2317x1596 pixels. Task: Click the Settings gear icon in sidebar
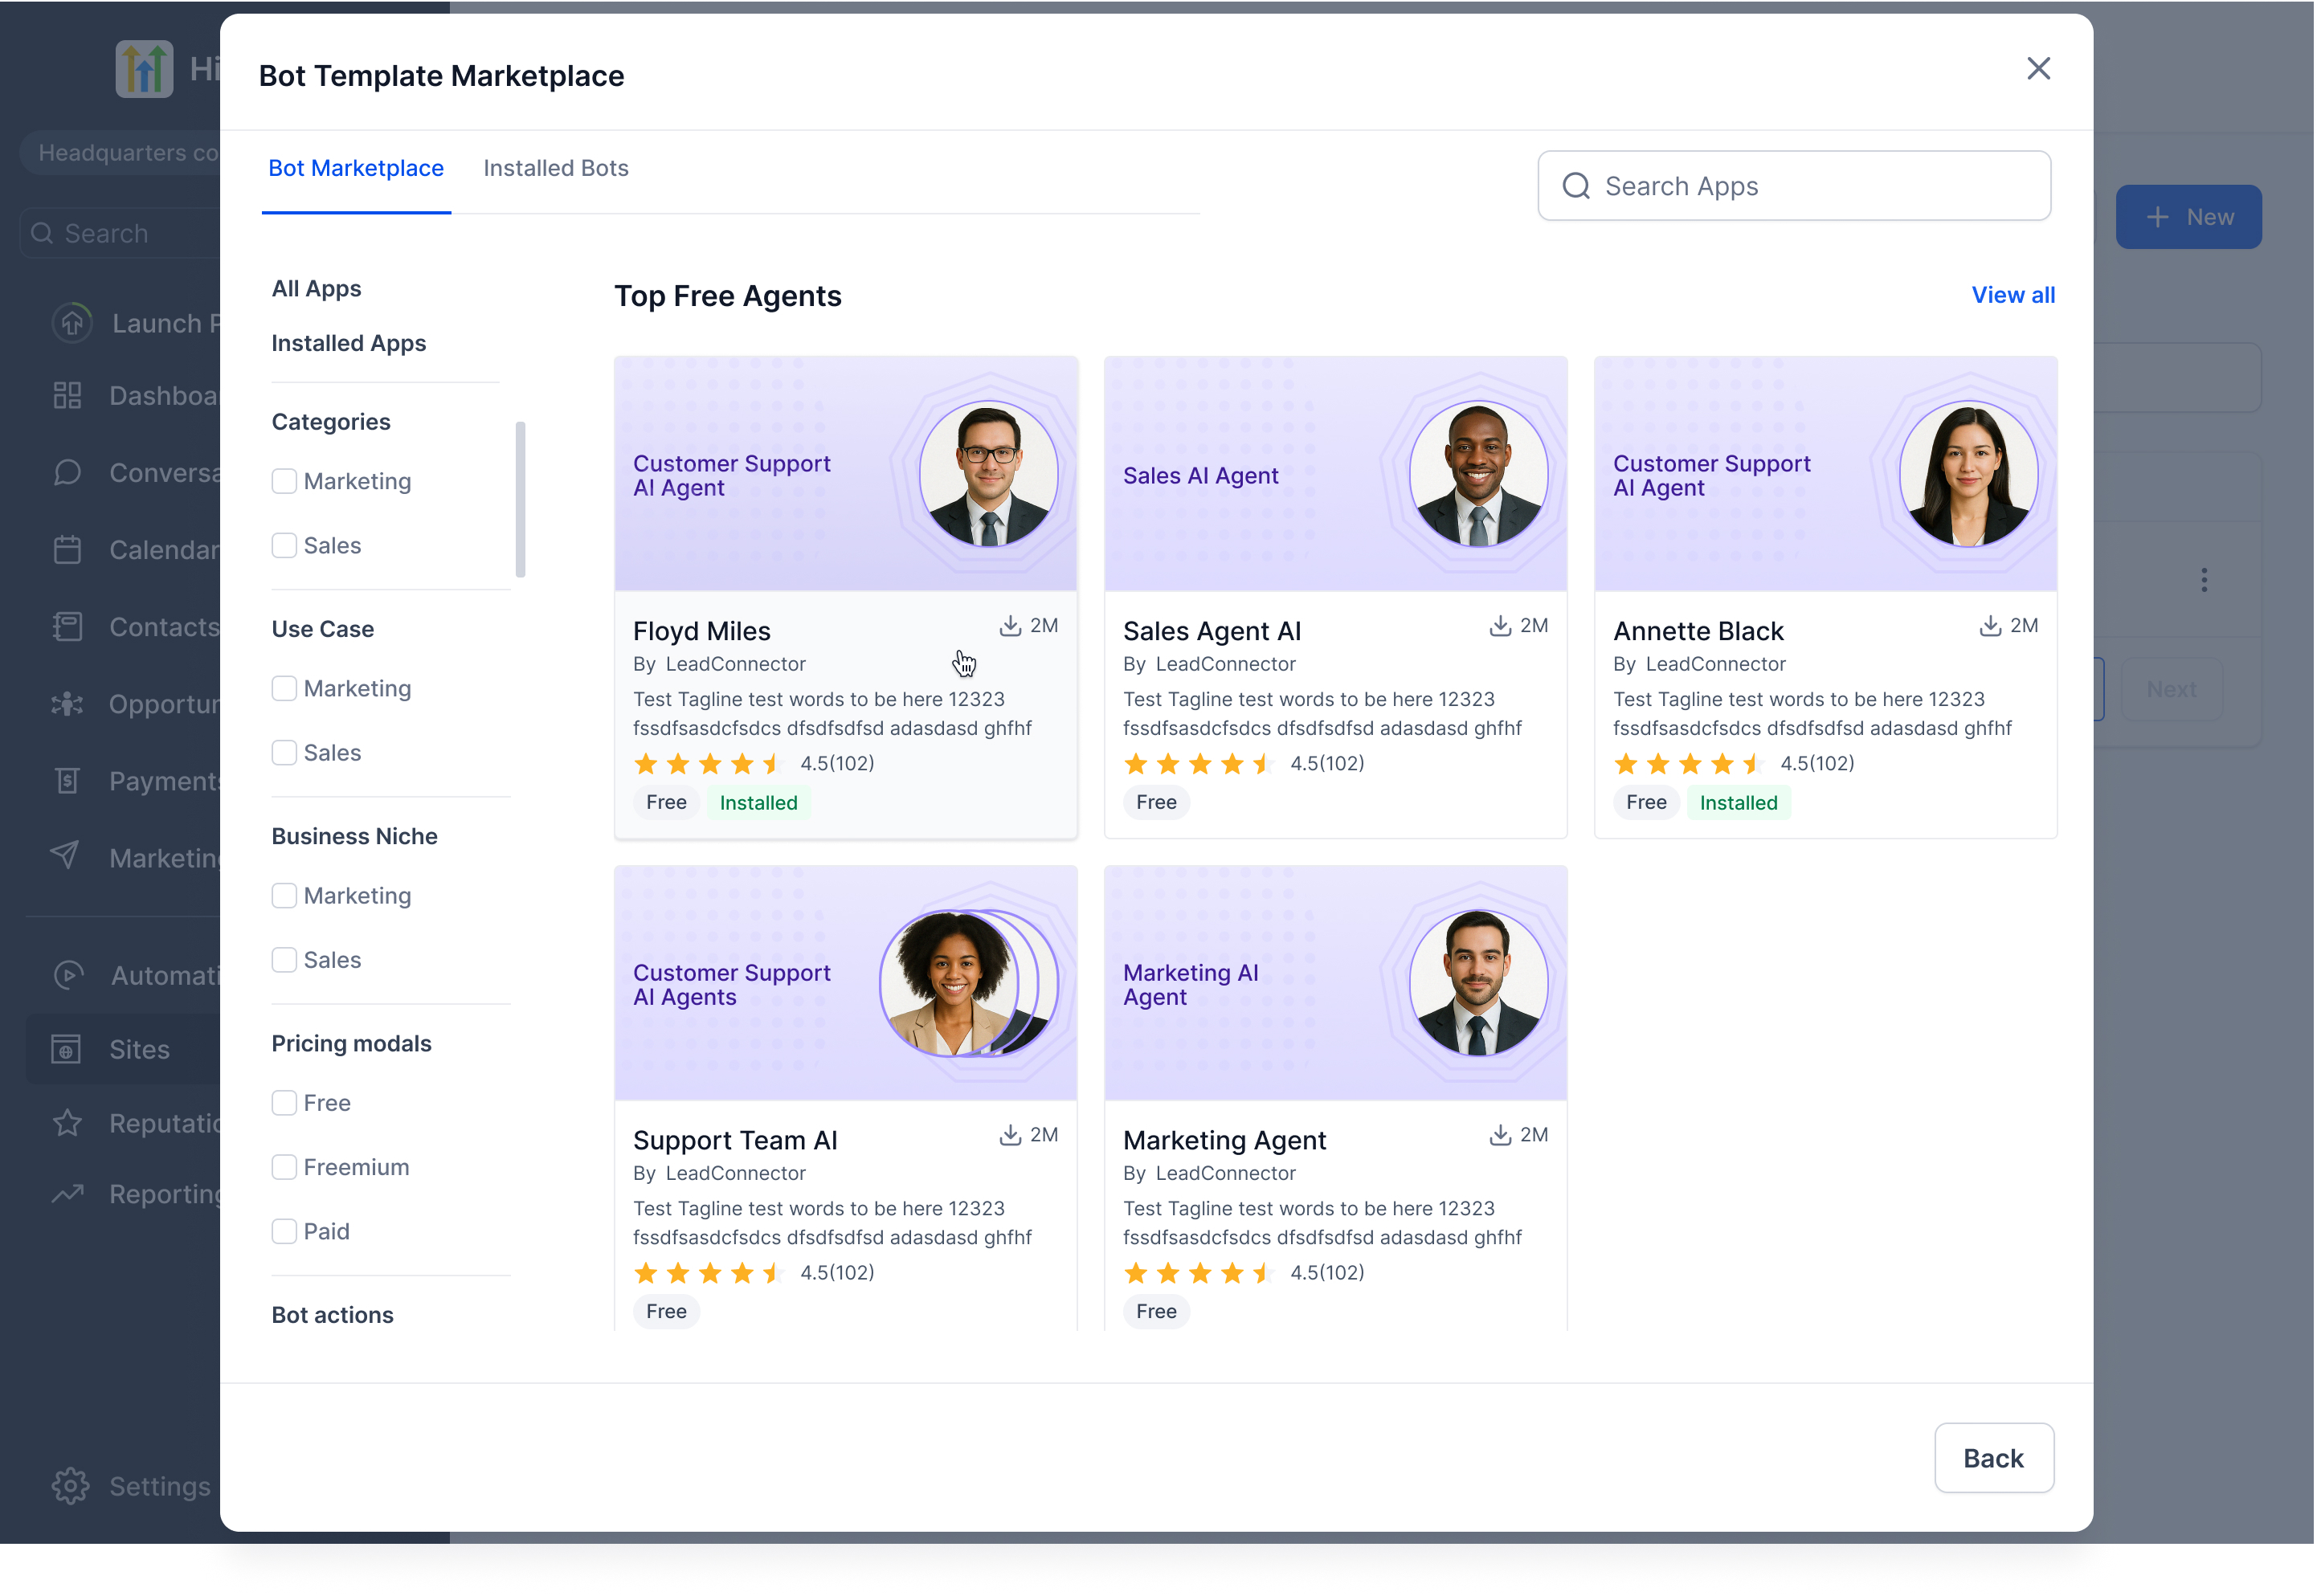tap(70, 1486)
